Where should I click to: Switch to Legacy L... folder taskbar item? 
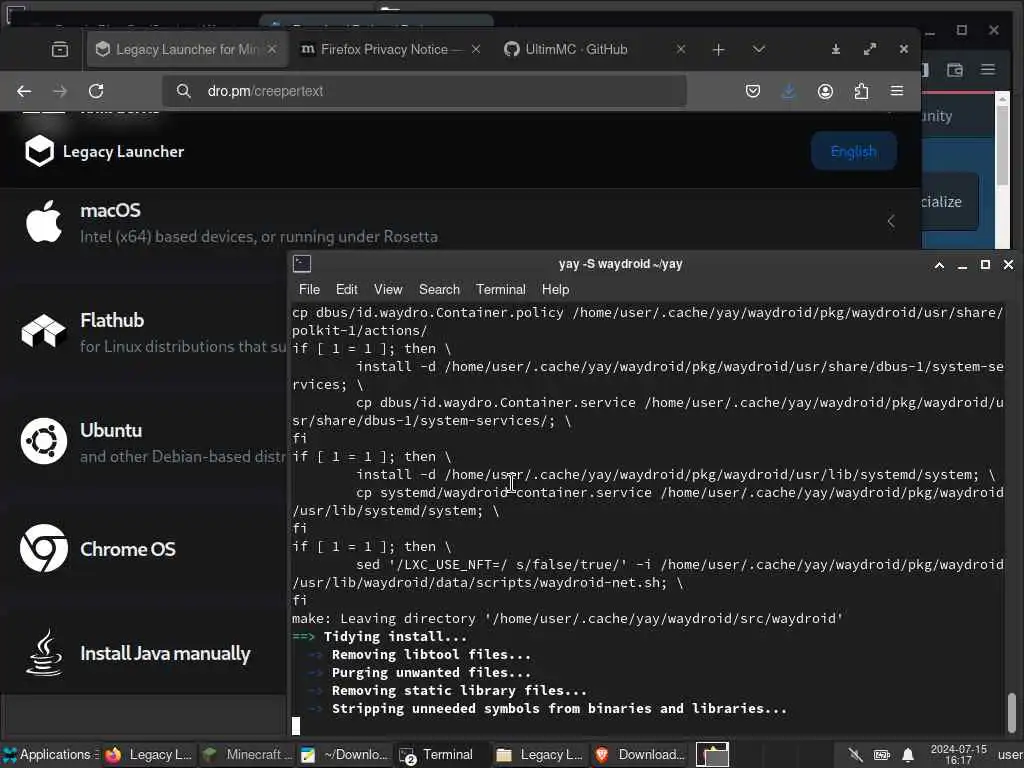(x=540, y=755)
